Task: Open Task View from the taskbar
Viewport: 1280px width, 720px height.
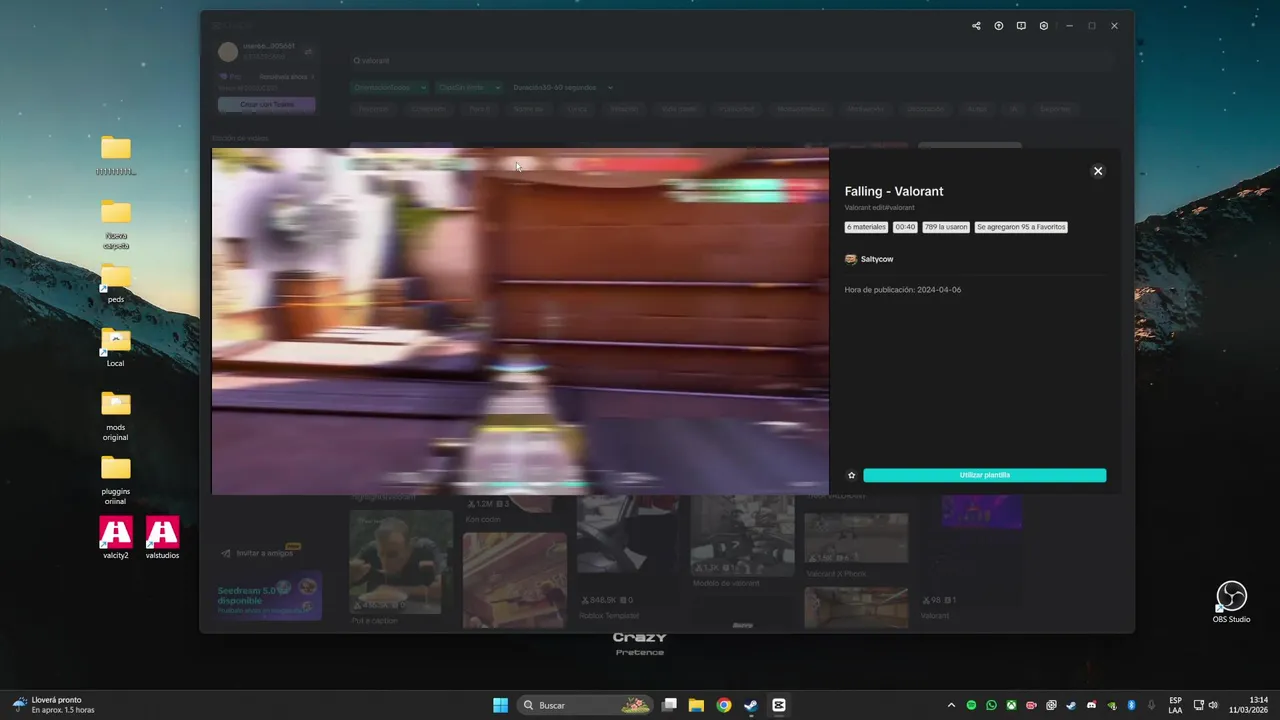Action: (x=670, y=705)
